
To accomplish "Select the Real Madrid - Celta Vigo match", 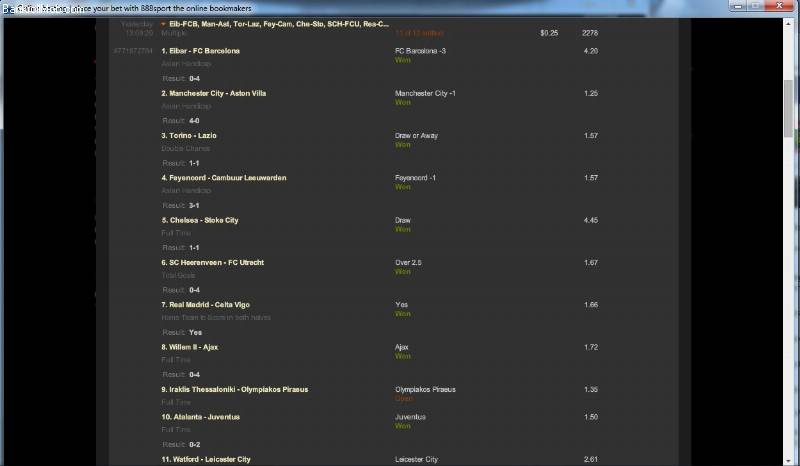I will (x=206, y=305).
